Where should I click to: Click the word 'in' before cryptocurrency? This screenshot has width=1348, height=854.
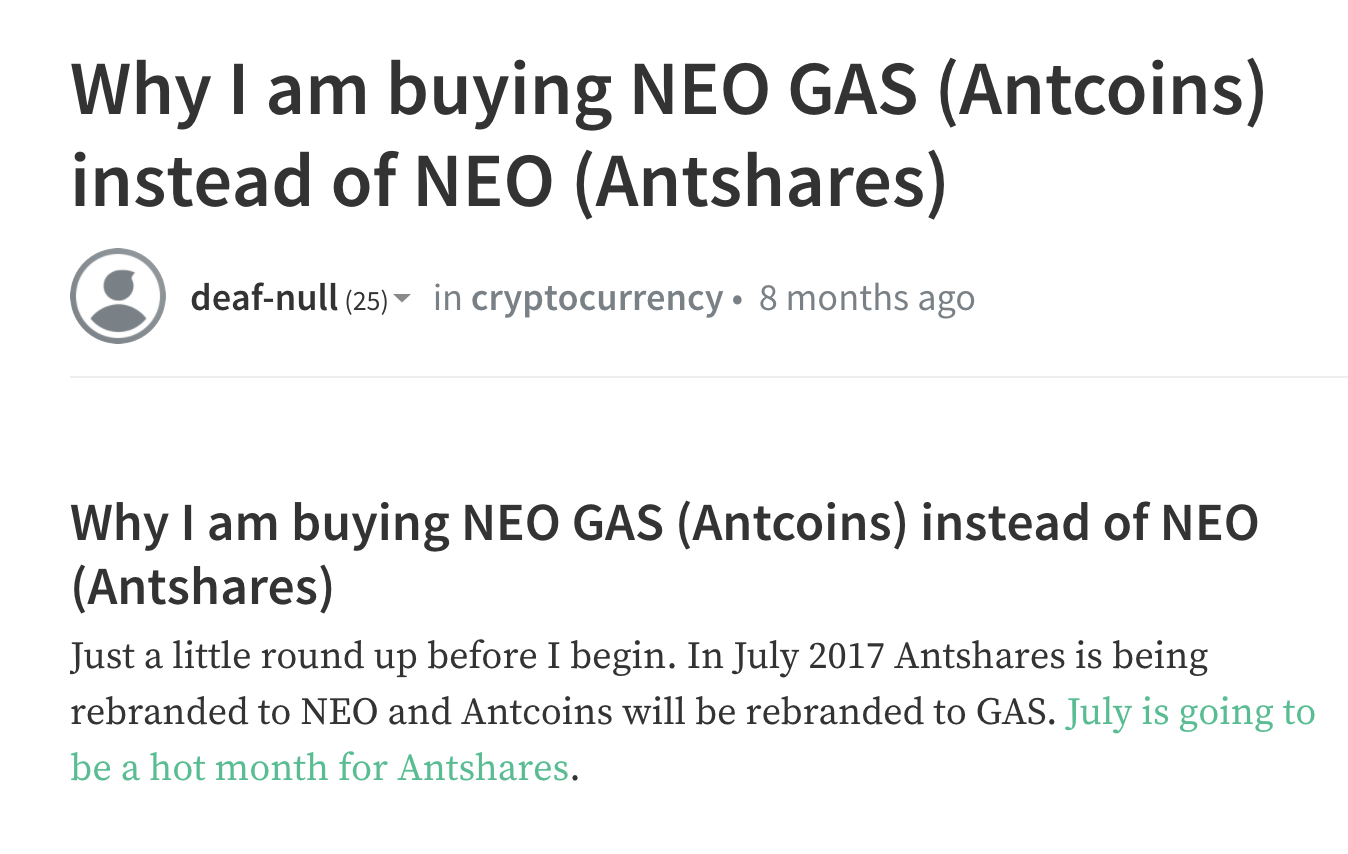click(x=447, y=298)
